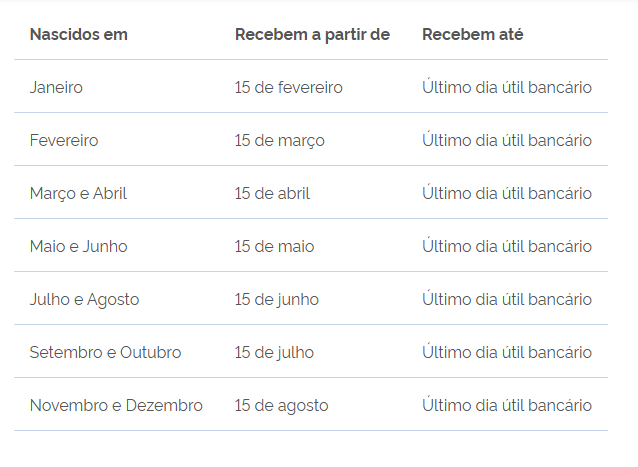The height and width of the screenshot is (467, 638).
Task: Click the '15 de maio' date
Action: [274, 247]
